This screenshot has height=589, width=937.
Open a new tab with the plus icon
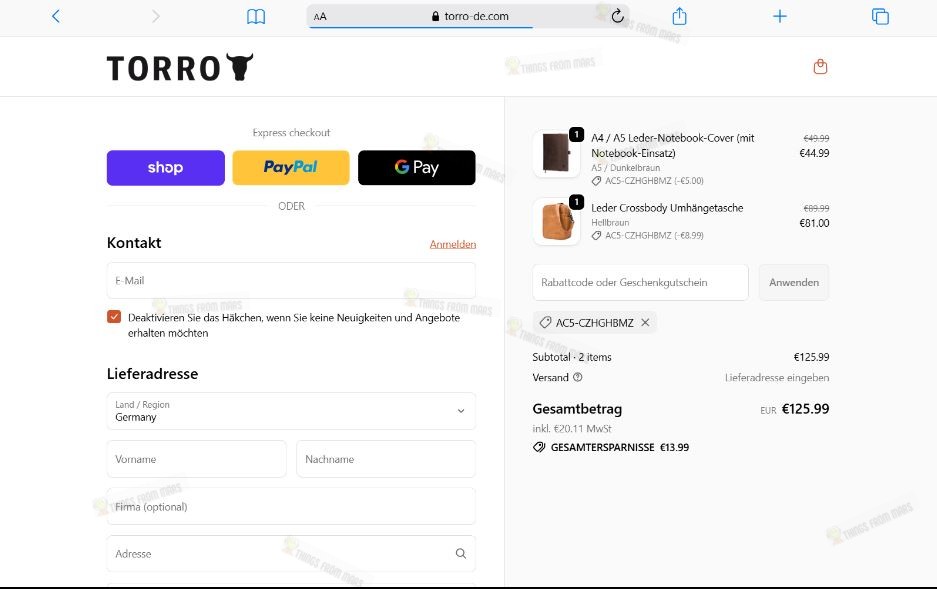click(779, 16)
